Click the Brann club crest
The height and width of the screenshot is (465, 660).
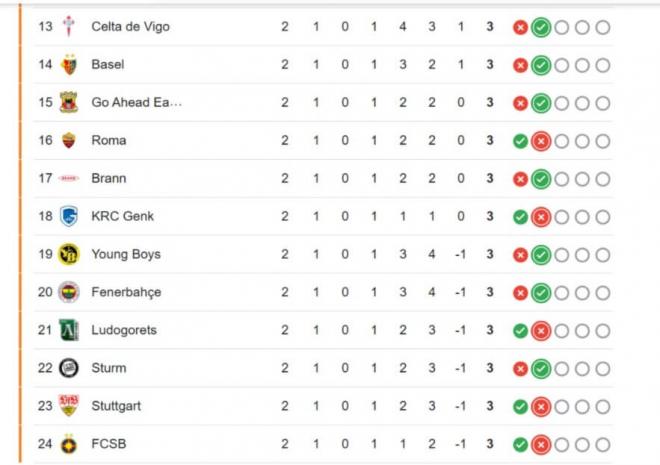(68, 178)
